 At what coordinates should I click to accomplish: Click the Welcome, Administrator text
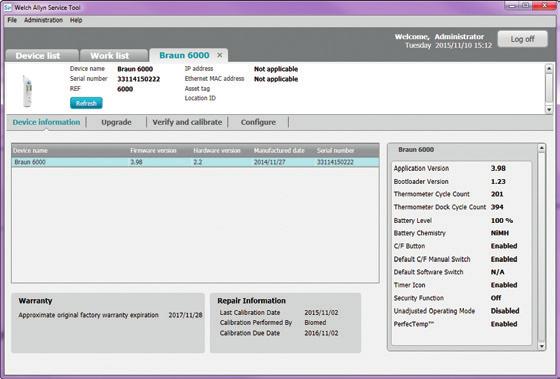[439, 36]
